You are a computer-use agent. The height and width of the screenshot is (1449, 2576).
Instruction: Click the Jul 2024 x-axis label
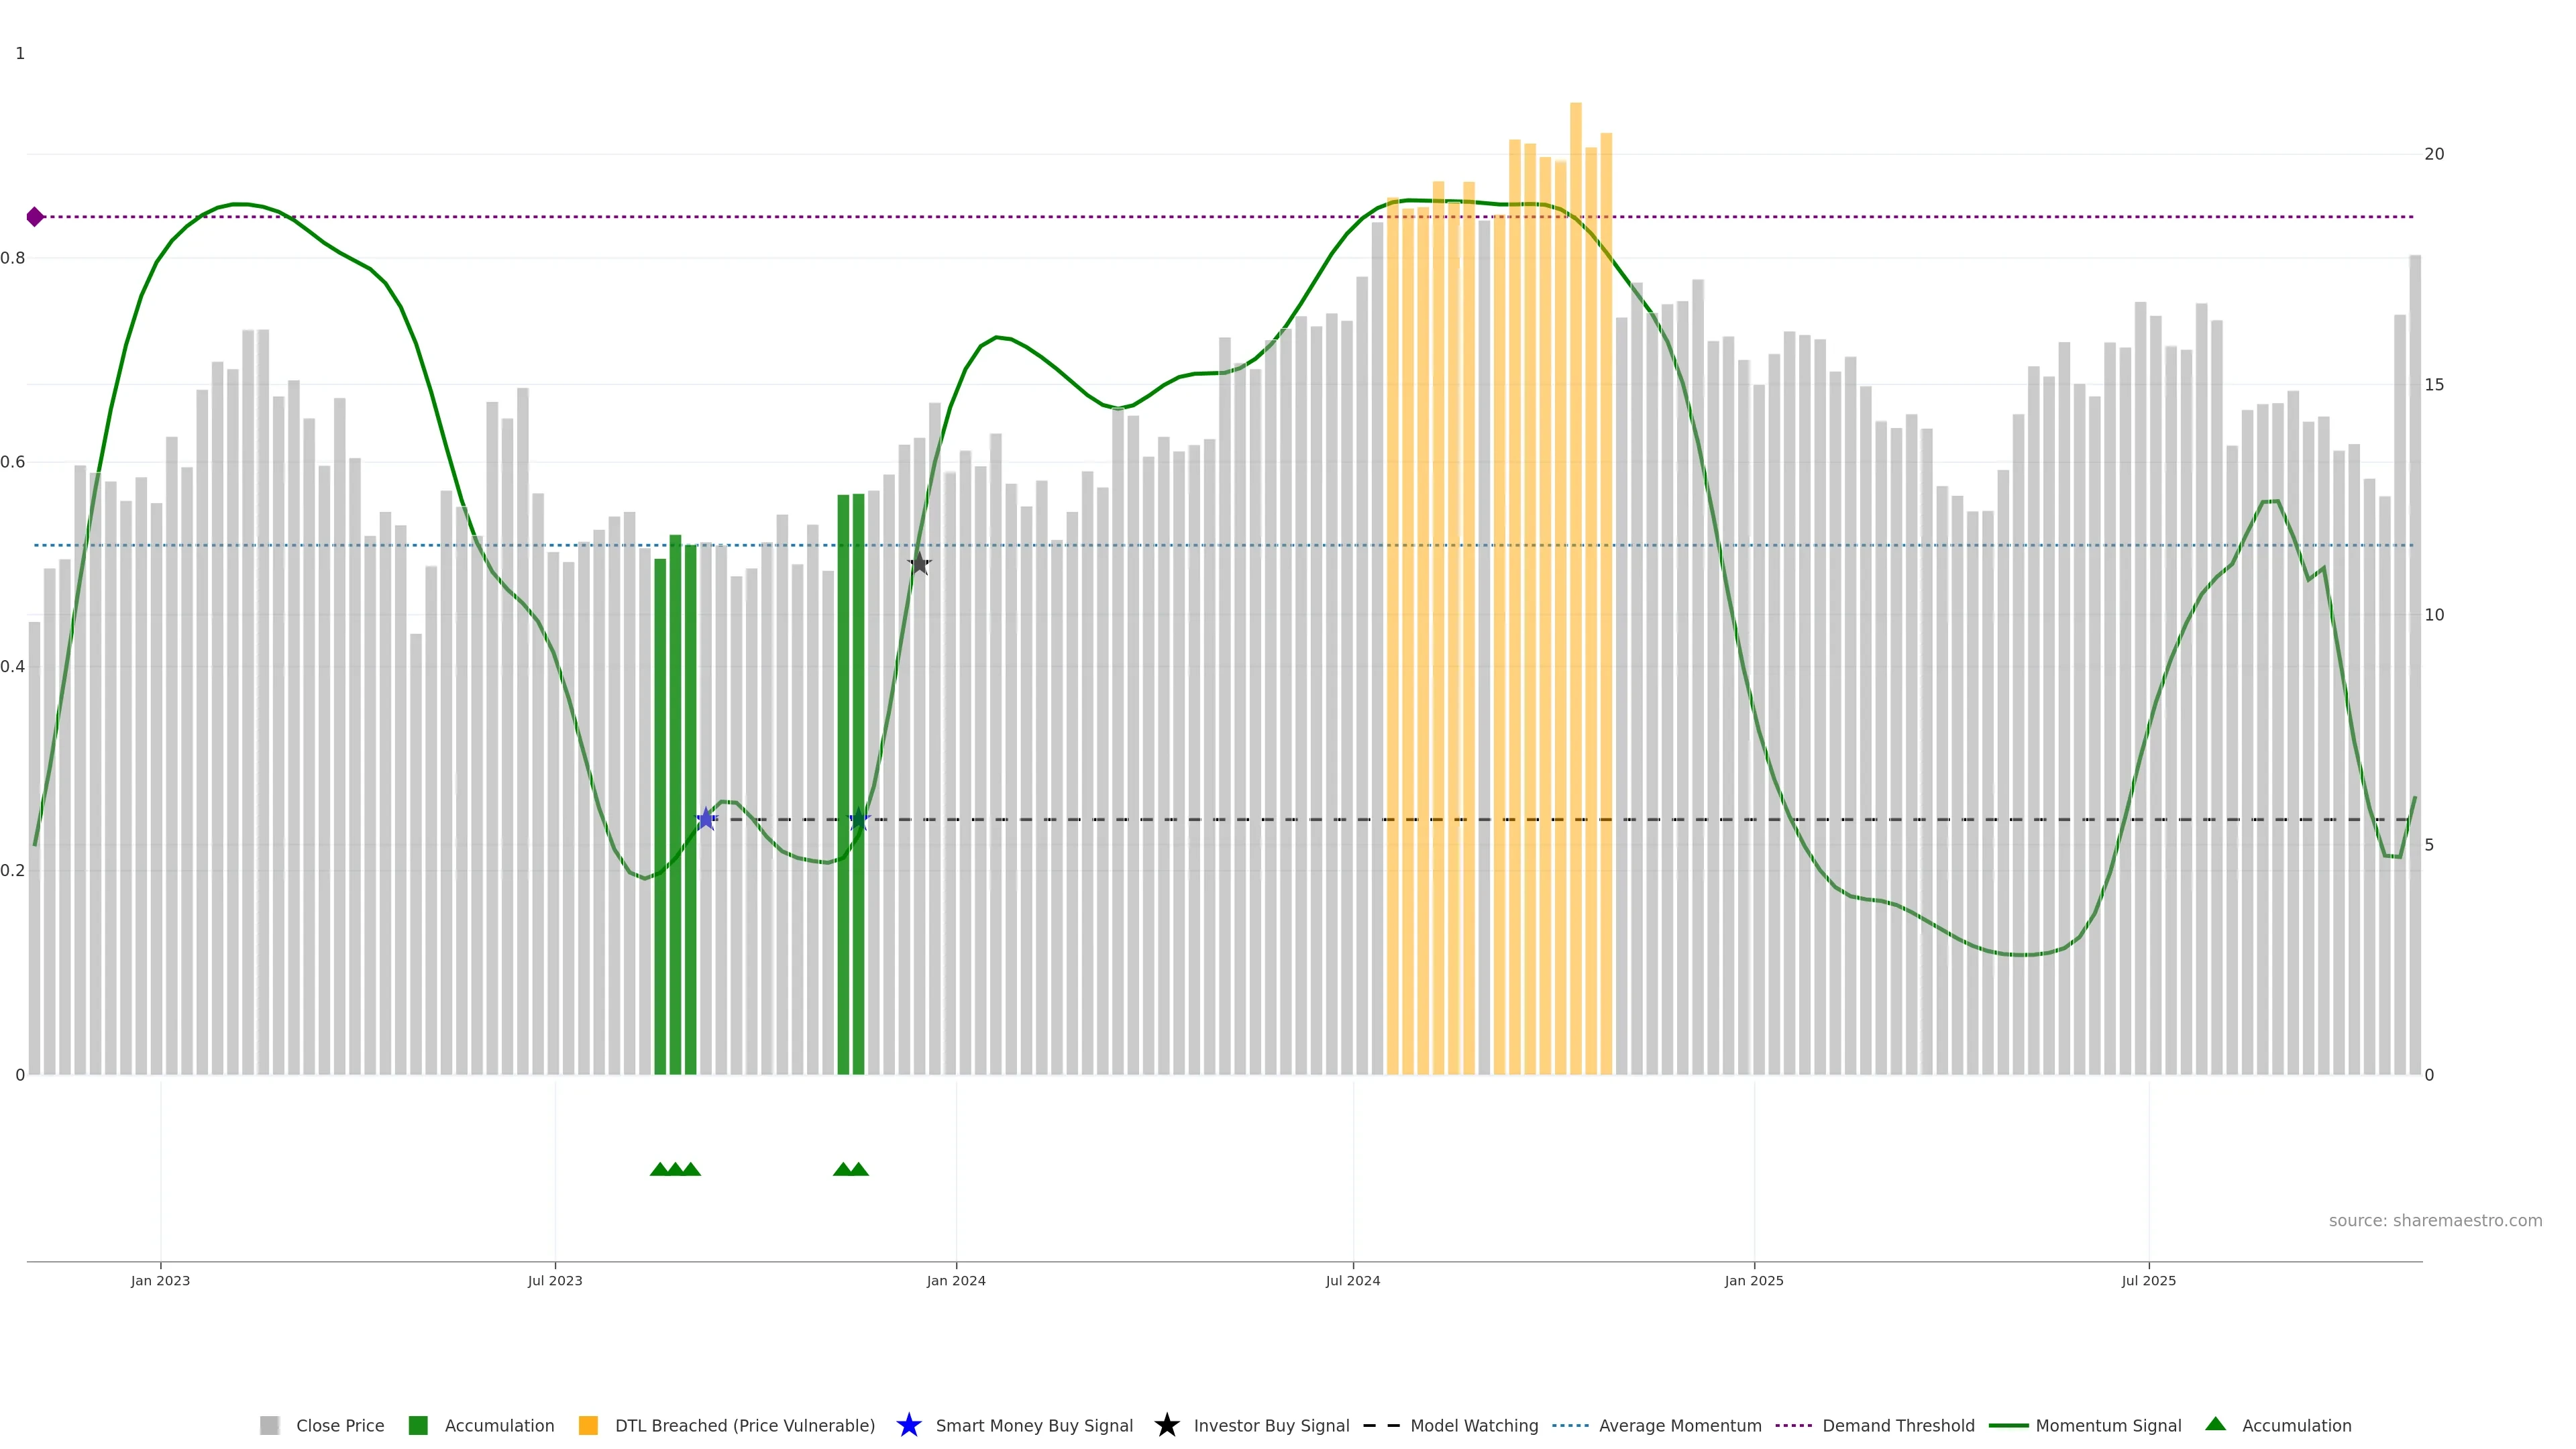pyautogui.click(x=1352, y=1280)
